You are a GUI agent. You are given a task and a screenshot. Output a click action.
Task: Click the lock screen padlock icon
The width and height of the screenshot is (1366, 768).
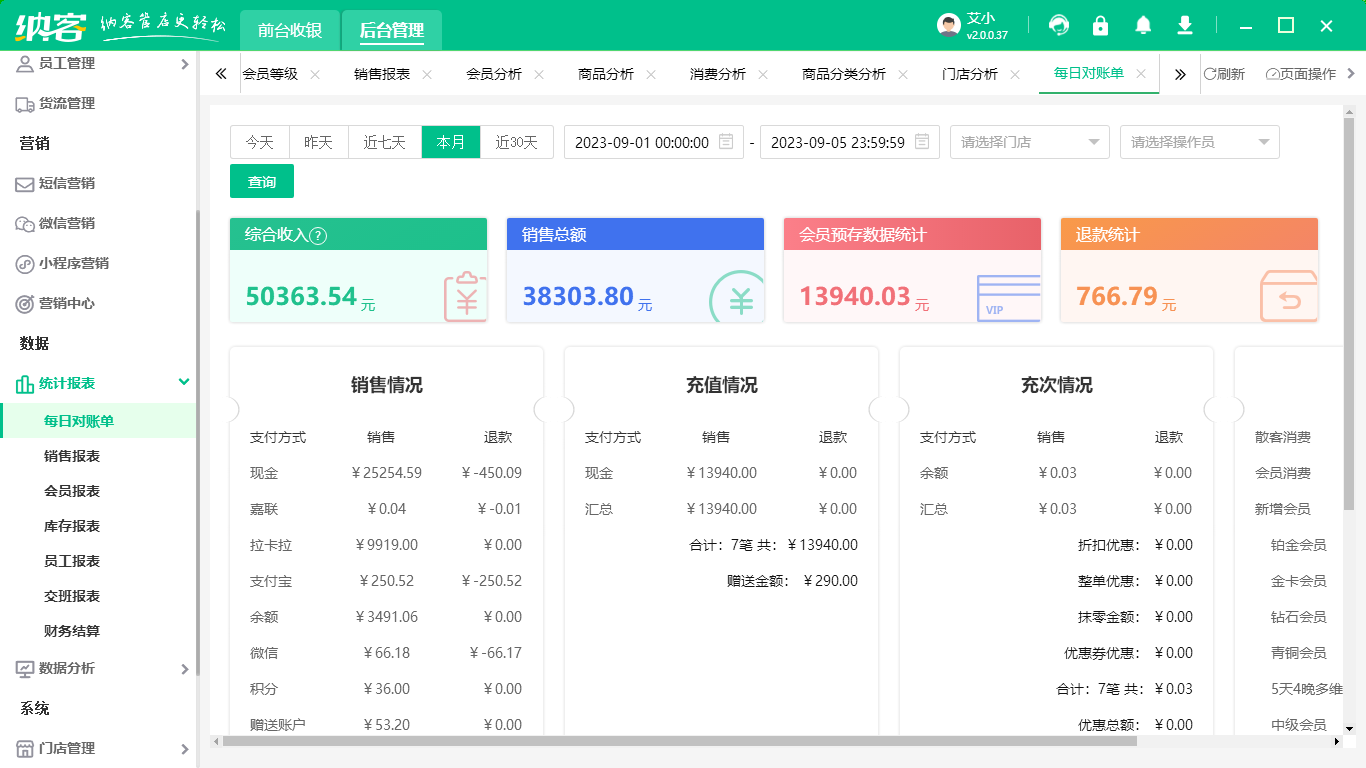[1100, 26]
